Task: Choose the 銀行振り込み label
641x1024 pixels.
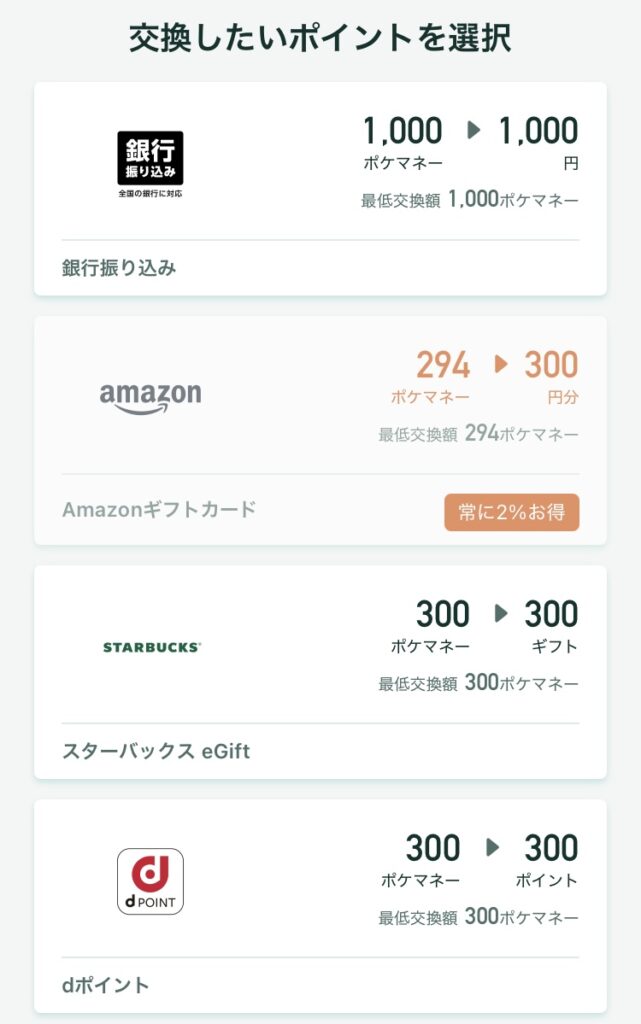Action: [x=119, y=267]
